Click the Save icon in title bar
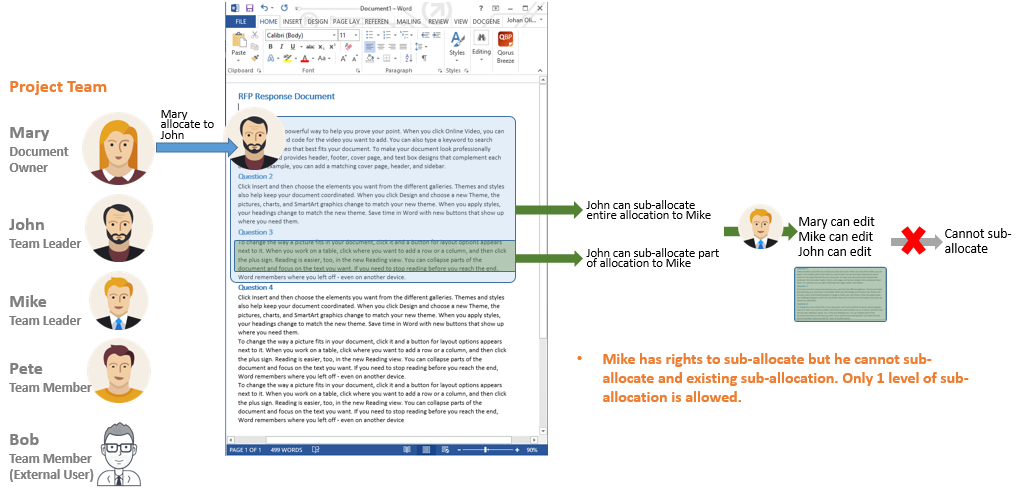The width and height of the screenshot is (1018, 496). (249, 8)
